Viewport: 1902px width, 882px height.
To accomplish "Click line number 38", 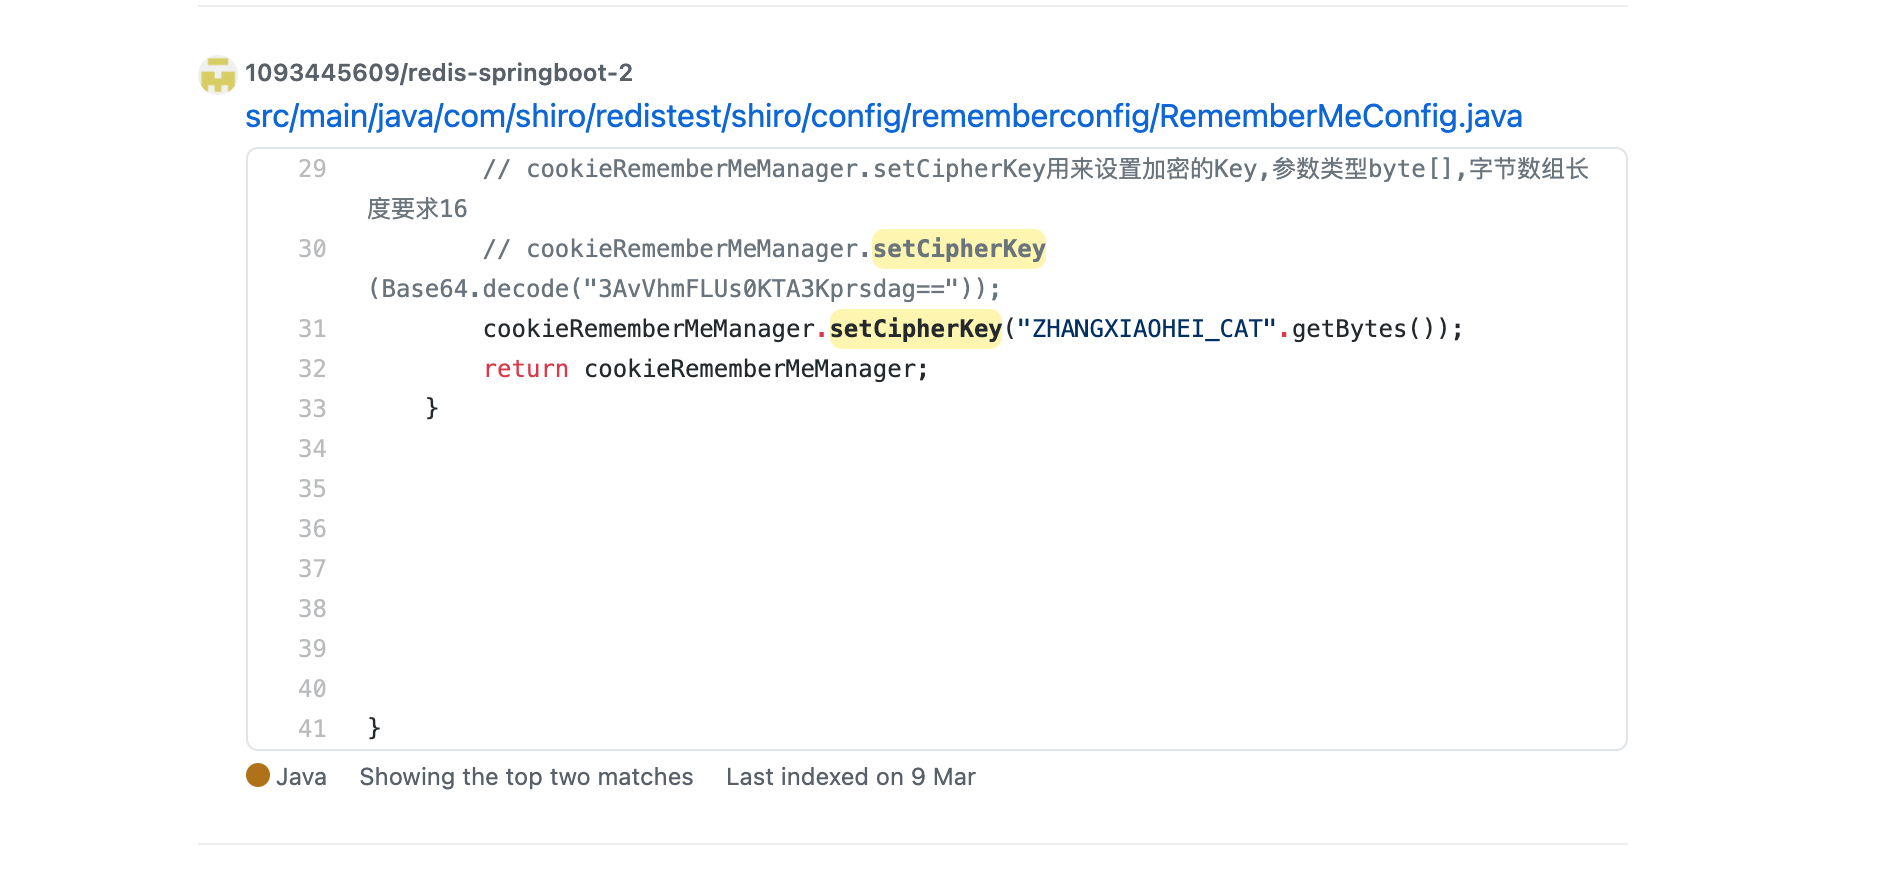I will pyautogui.click(x=312, y=609).
